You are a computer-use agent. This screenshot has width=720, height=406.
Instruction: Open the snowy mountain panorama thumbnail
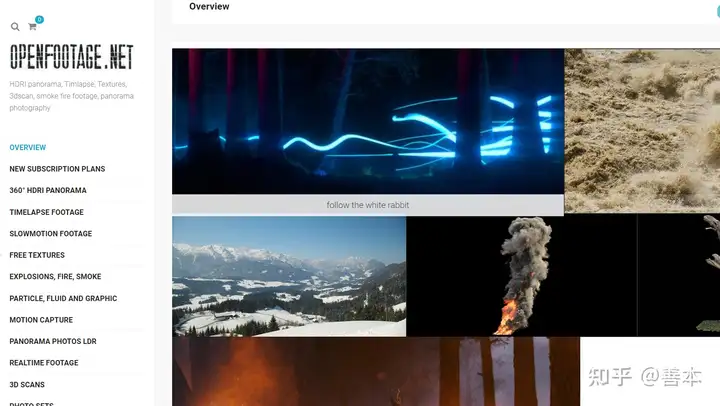pos(289,276)
